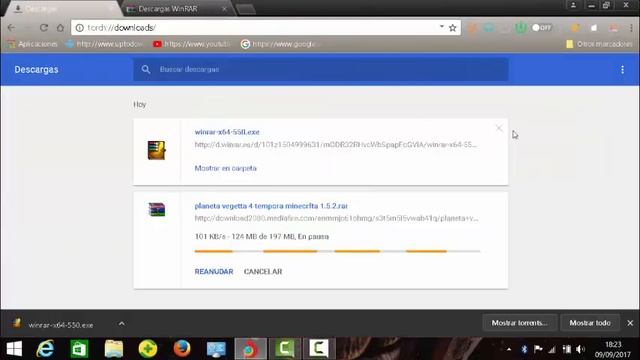This screenshot has width=640, height=360.
Task: Click the mediafire download source URL
Action: coord(336,218)
